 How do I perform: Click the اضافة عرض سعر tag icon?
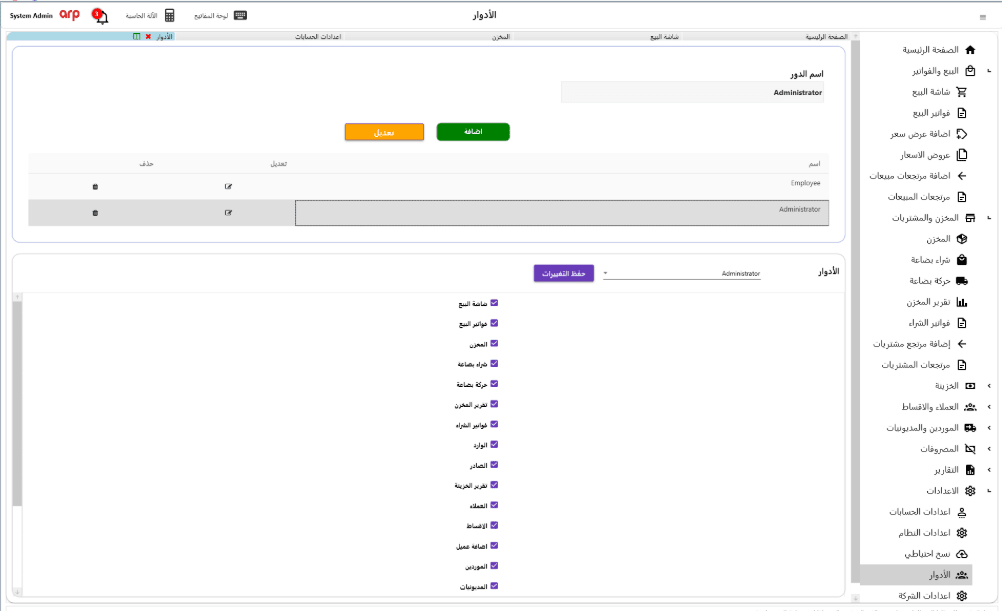click(x=962, y=134)
